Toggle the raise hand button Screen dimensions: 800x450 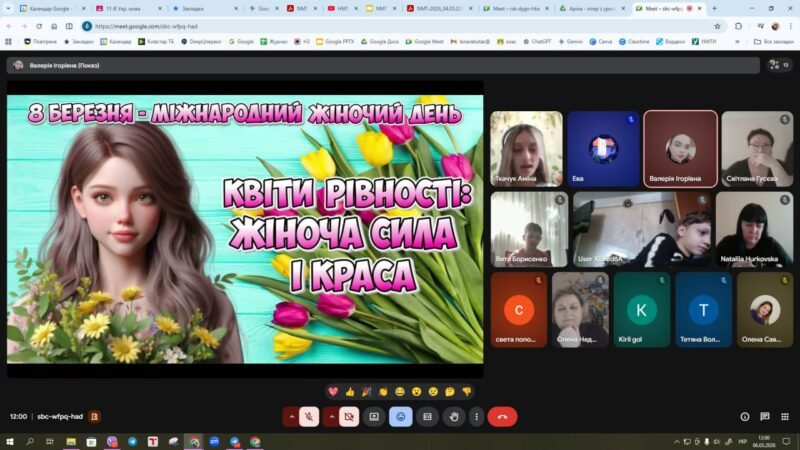point(454,416)
